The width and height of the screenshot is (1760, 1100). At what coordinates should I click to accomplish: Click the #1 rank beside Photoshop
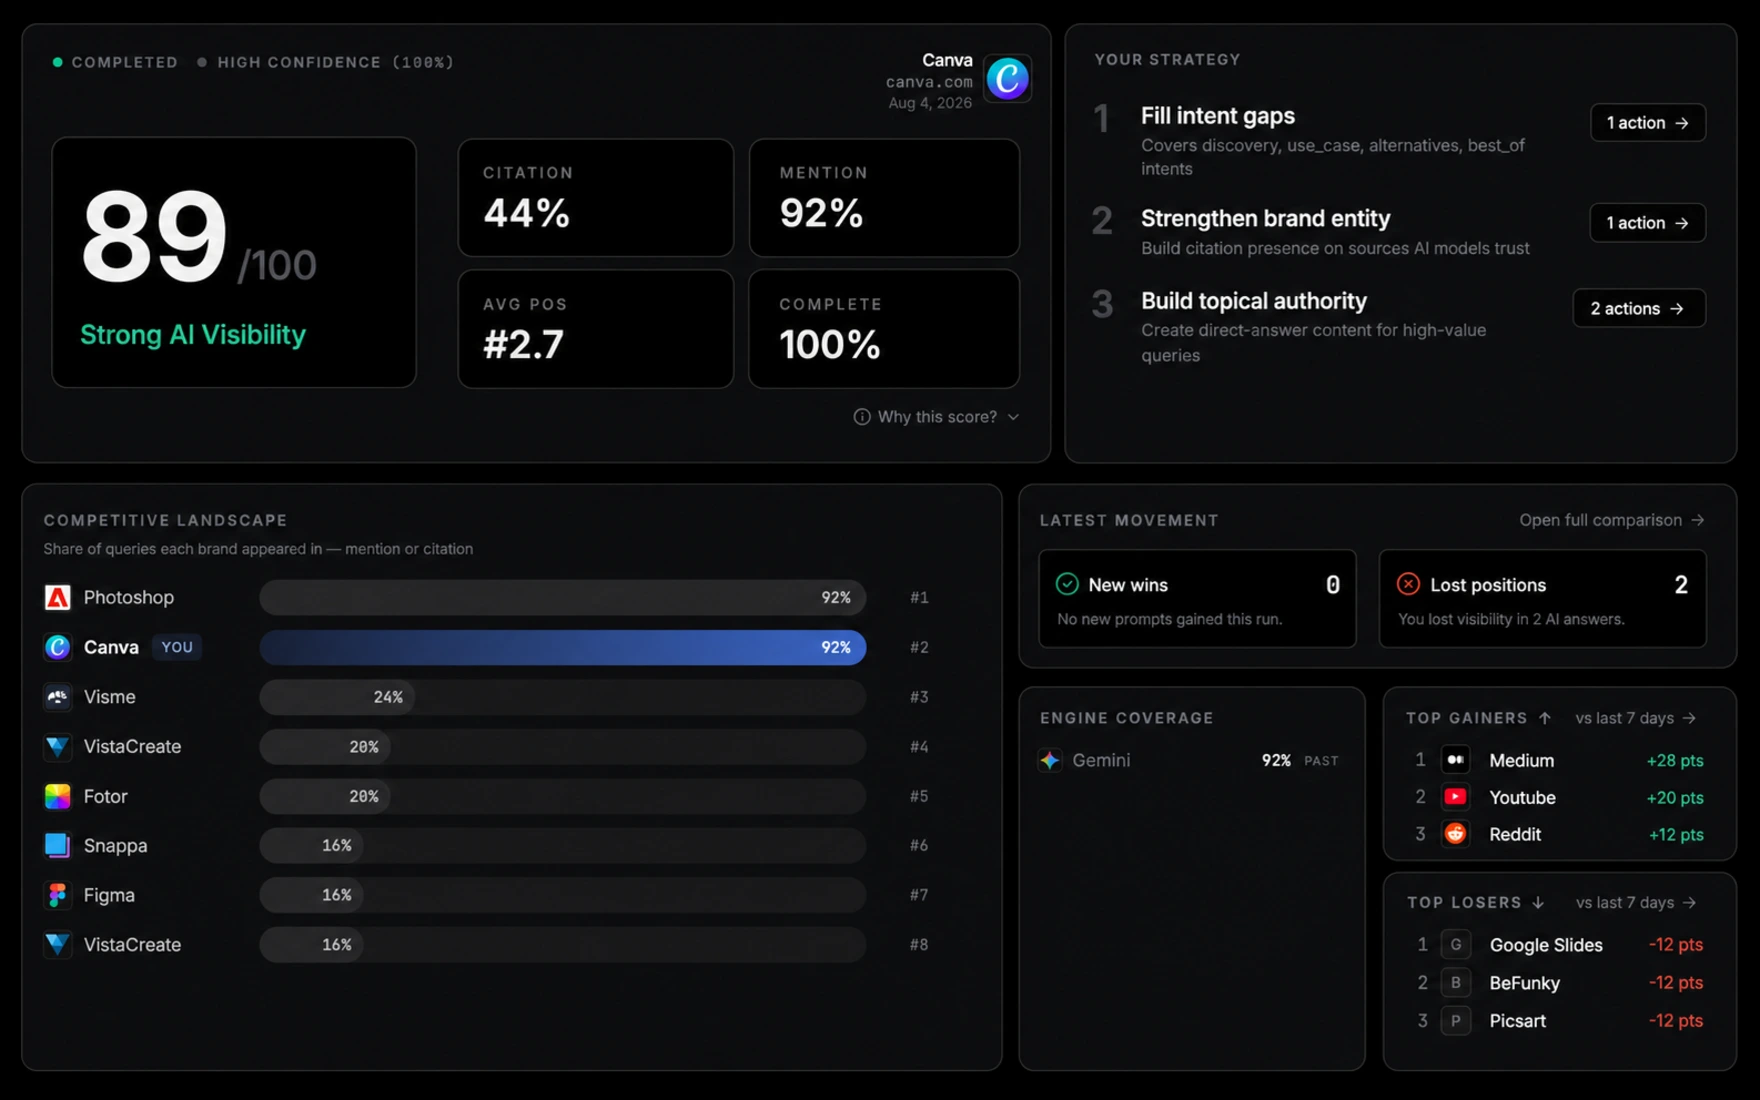pos(919,598)
